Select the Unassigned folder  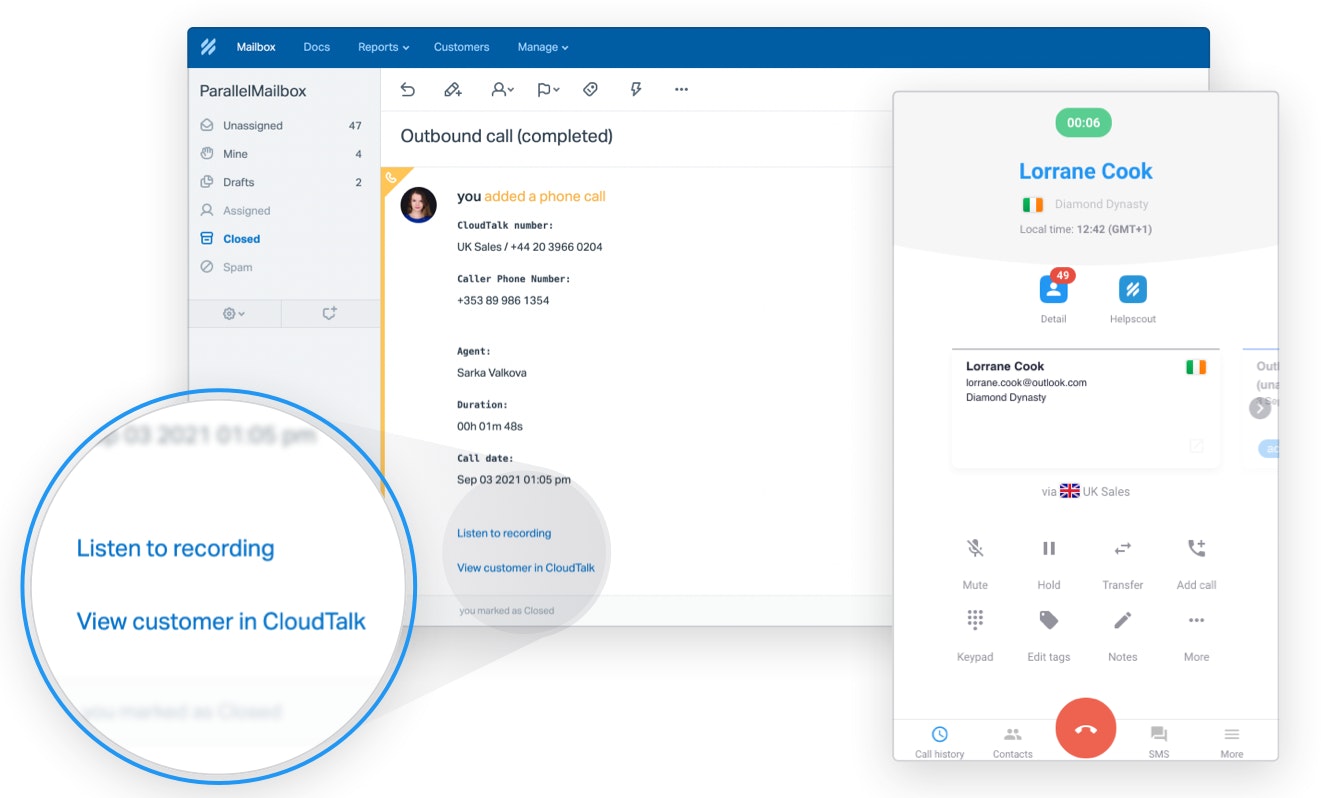coord(283,126)
